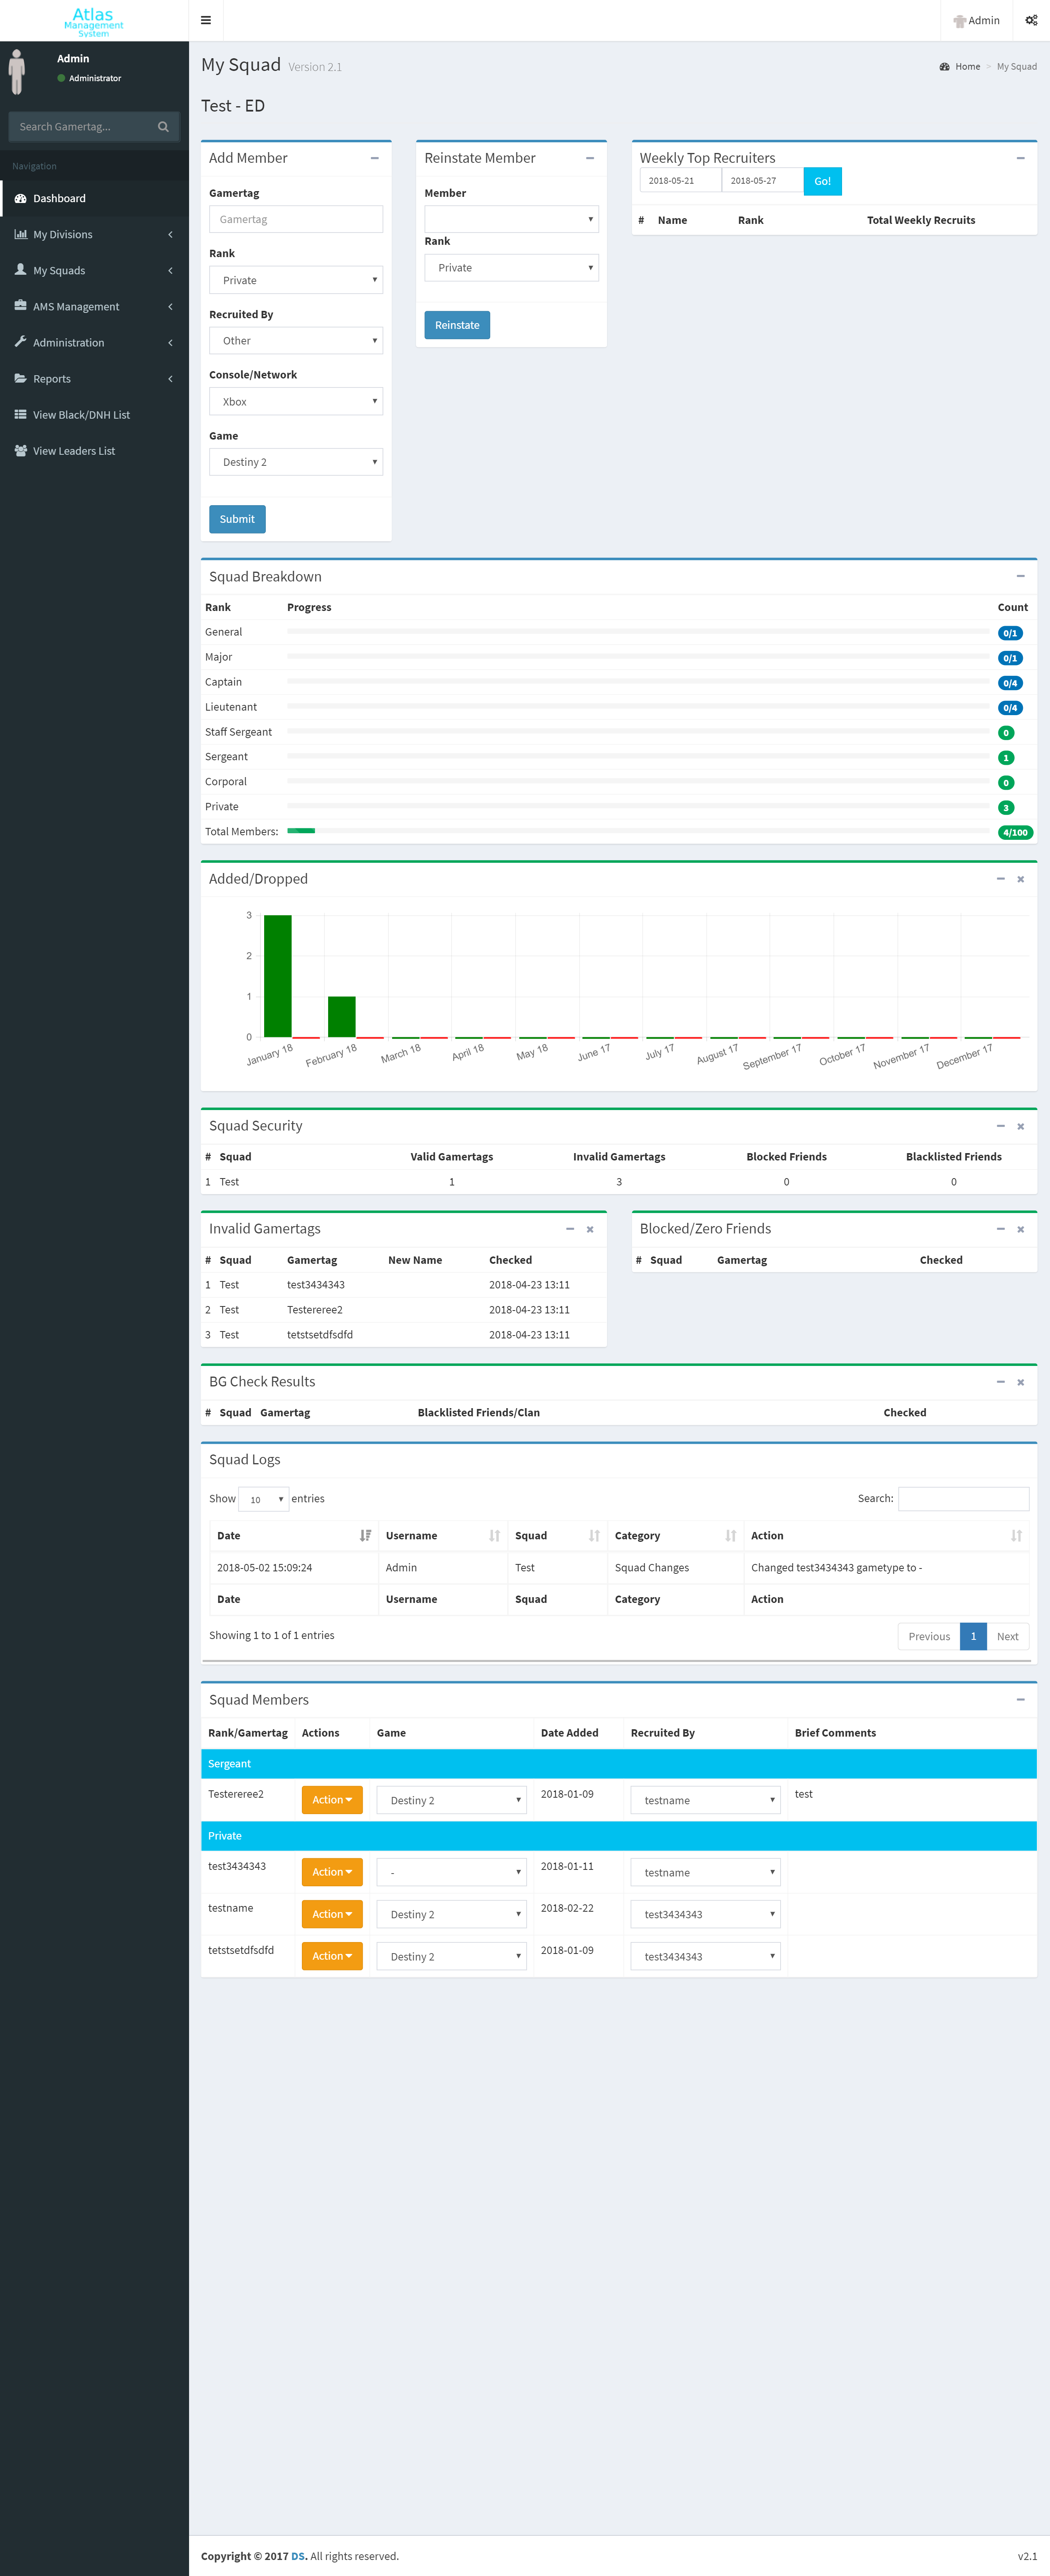The image size is (1050, 2576).
Task: Close the Added/Dropped chart panel
Action: tap(1020, 879)
